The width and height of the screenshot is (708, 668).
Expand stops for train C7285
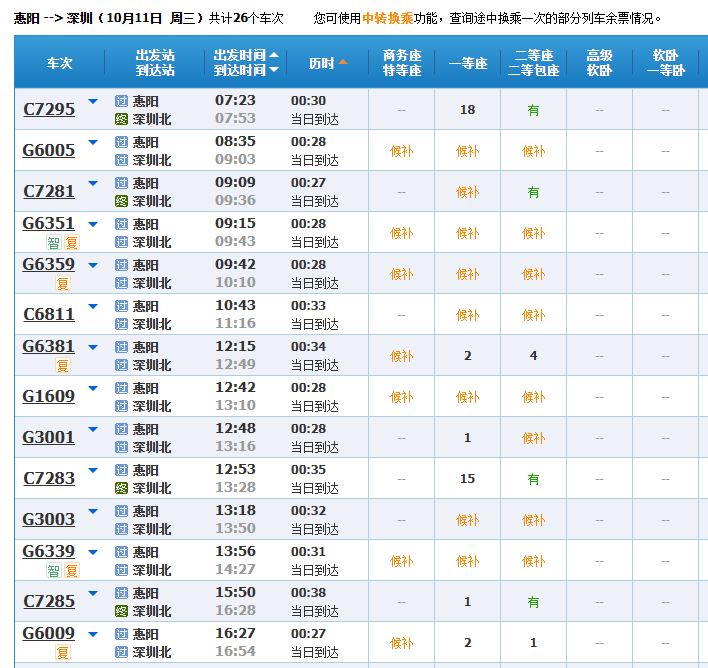(x=93, y=593)
